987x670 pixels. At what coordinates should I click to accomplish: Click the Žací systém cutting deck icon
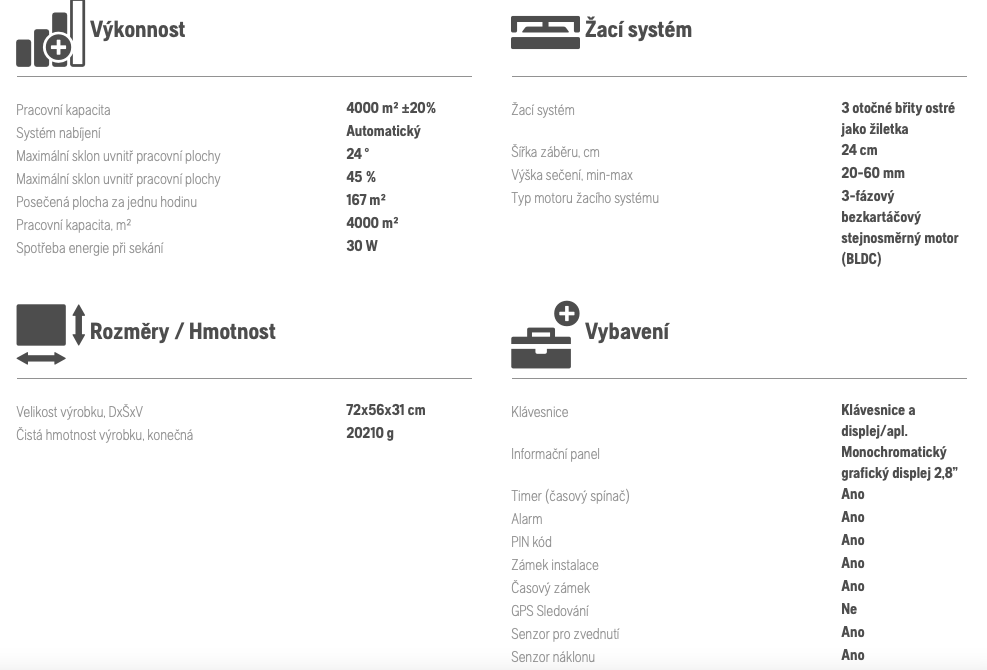pos(545,32)
